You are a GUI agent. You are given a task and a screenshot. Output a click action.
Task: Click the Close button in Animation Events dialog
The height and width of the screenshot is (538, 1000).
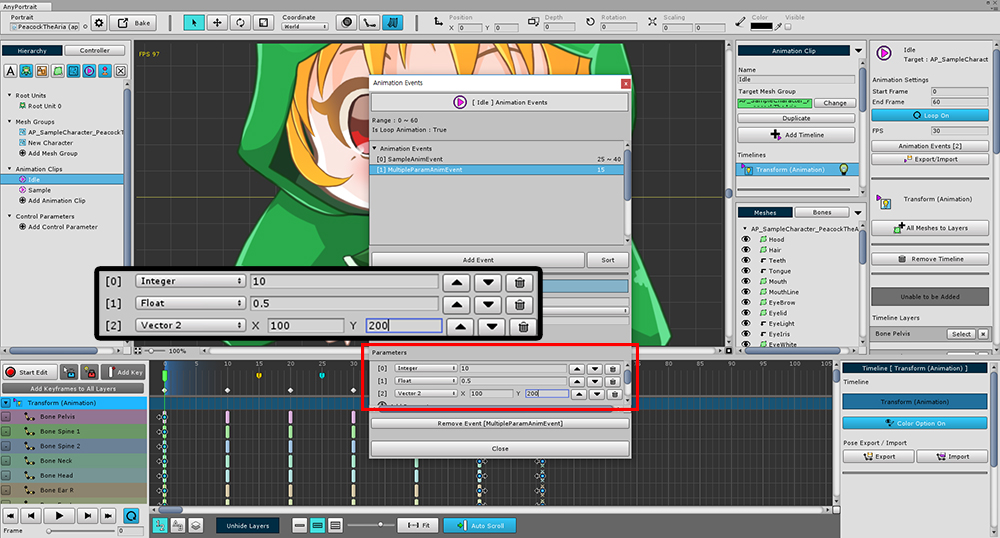[x=500, y=449]
